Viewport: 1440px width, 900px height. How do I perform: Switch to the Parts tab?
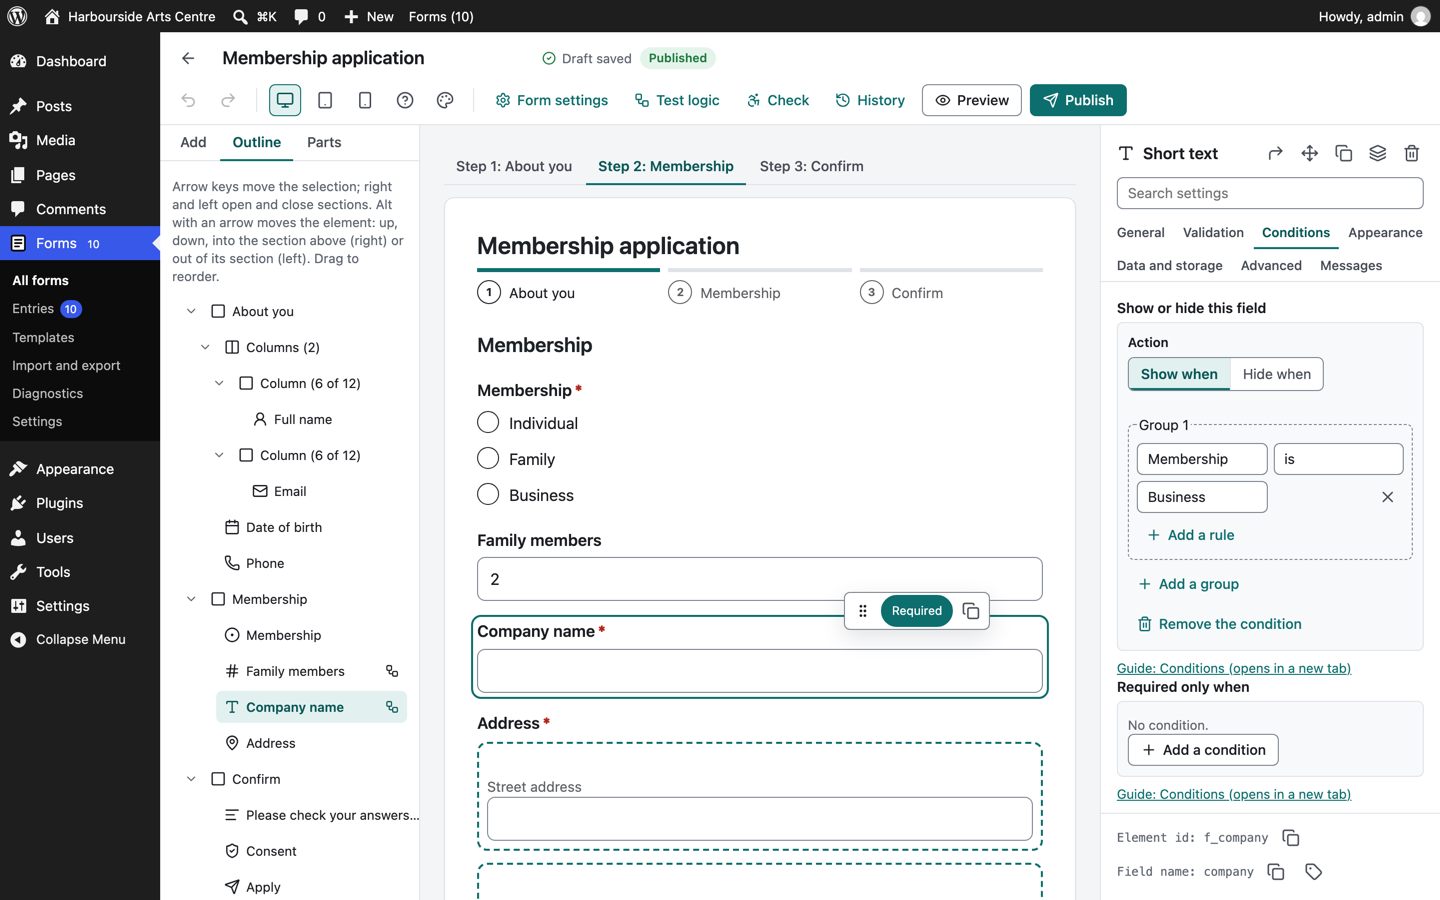[x=324, y=142]
